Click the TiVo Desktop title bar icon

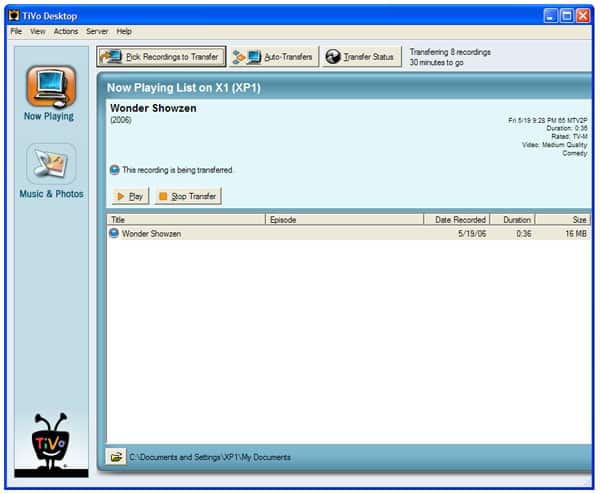[13, 16]
